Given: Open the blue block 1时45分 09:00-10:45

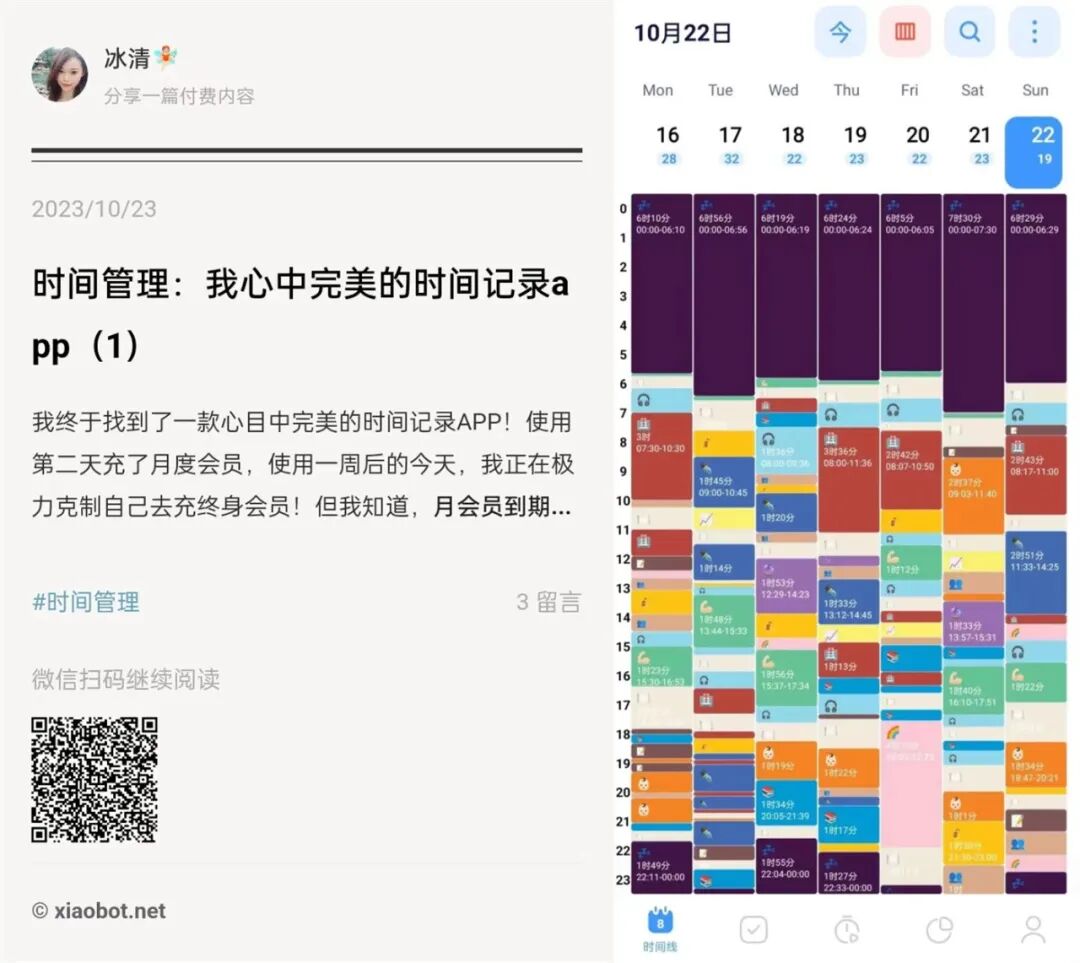Looking at the screenshot, I should [x=724, y=482].
